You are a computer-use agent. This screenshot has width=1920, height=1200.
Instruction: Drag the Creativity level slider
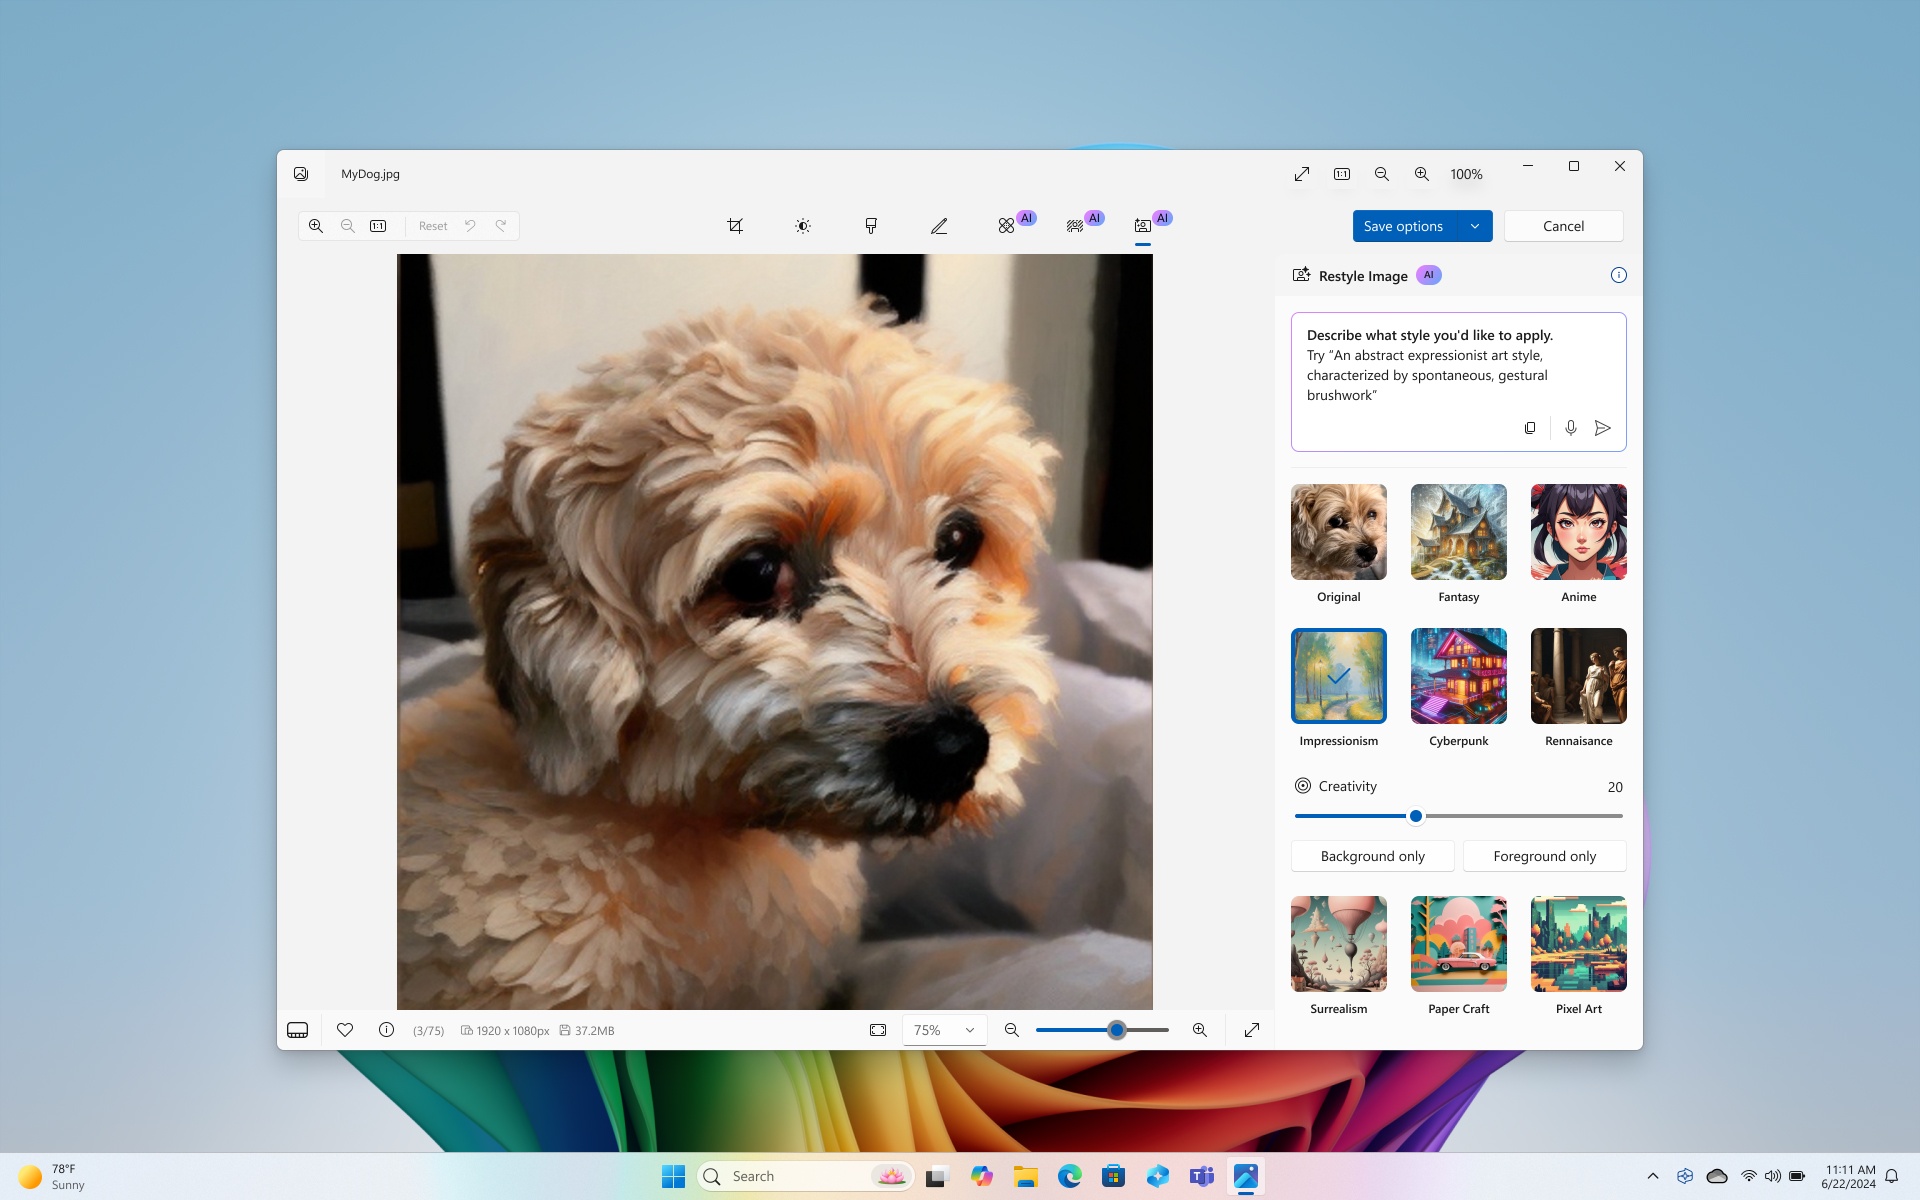coord(1415,816)
